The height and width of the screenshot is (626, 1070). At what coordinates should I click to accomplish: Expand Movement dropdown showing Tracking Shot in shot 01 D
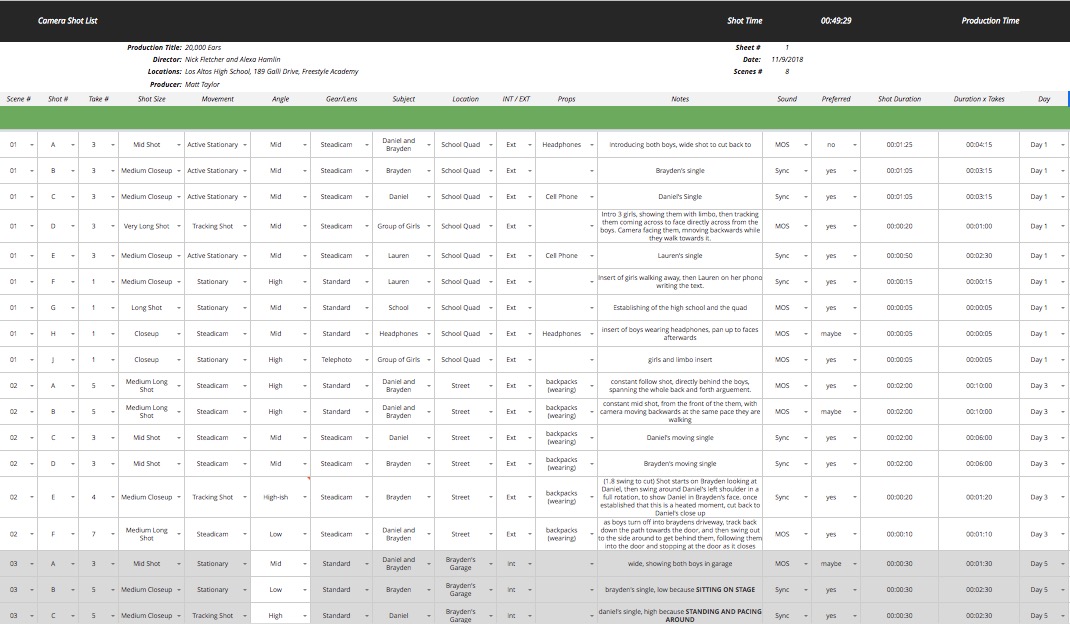pos(245,226)
